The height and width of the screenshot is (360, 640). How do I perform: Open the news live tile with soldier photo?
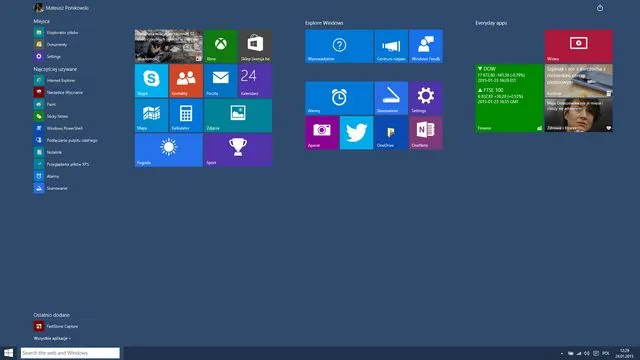[169, 46]
